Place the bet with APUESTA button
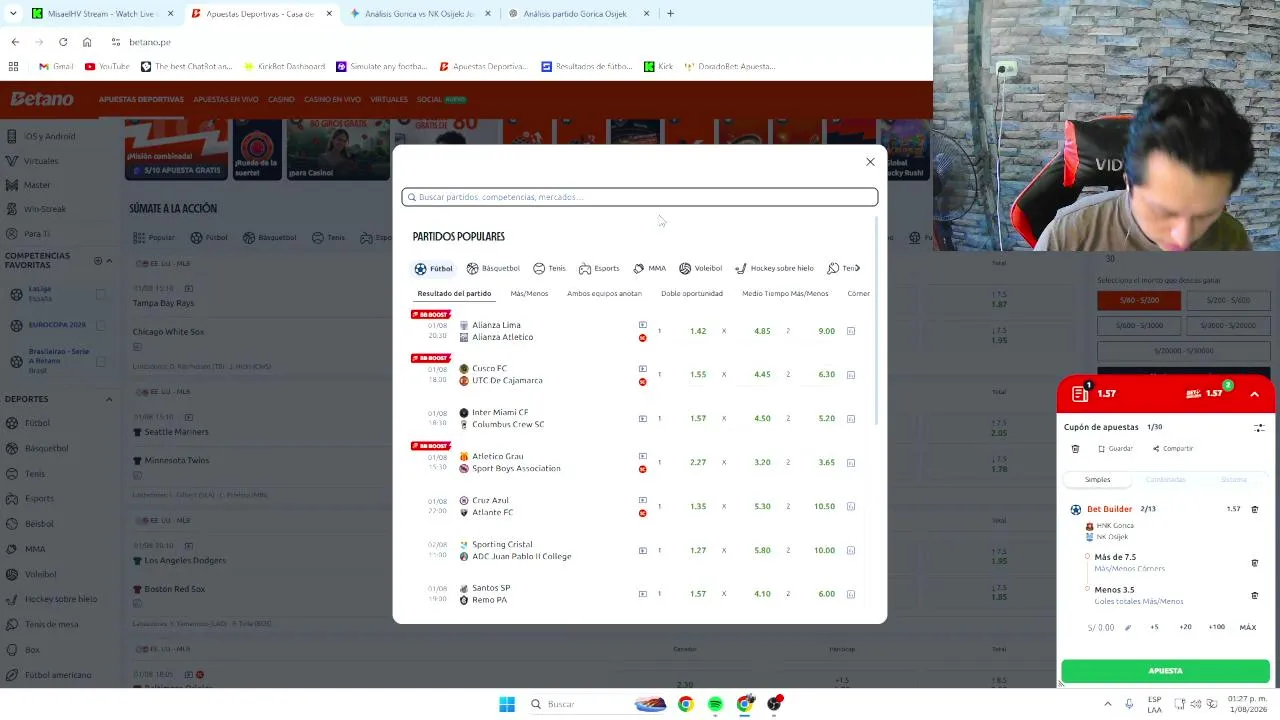 coord(1165,671)
